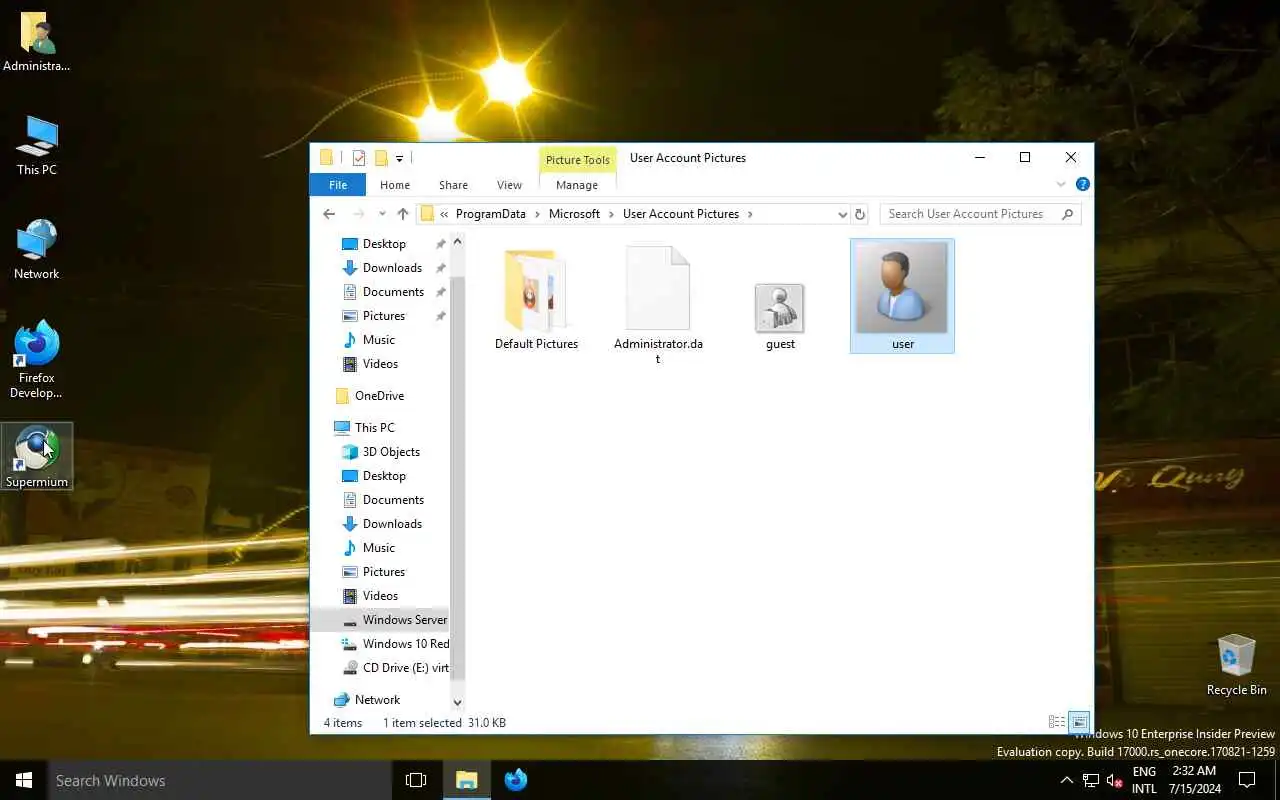1280x800 pixels.
Task: Click Microsoft in the address breadcrumb
Action: (574, 214)
